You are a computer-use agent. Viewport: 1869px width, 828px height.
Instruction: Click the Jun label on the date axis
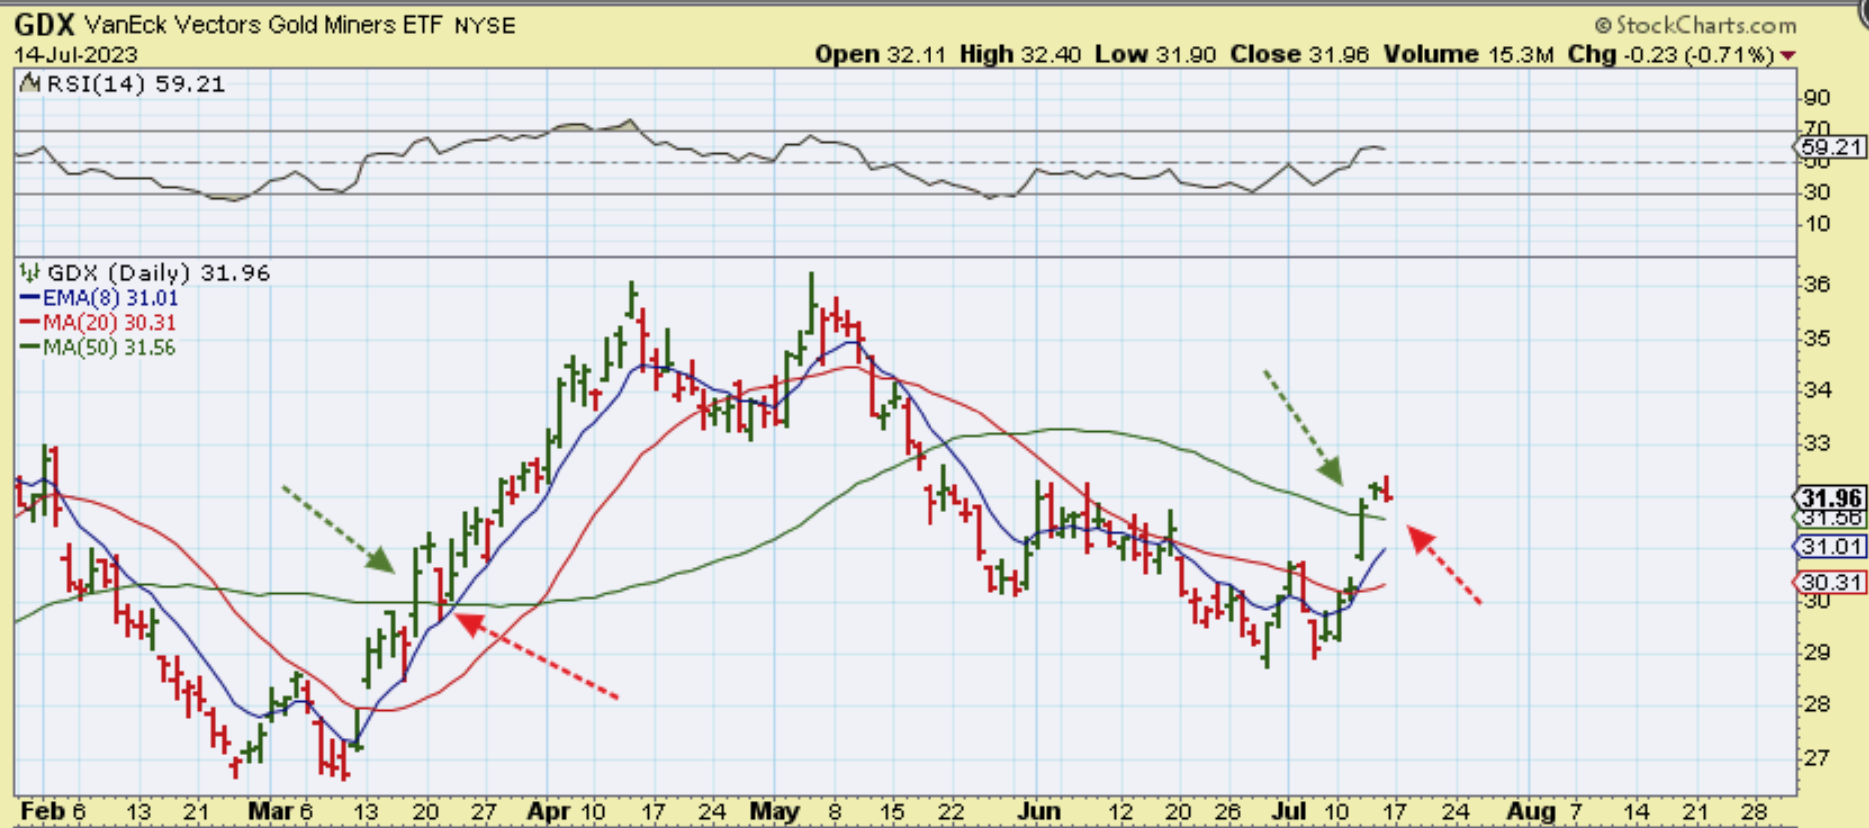(1039, 811)
